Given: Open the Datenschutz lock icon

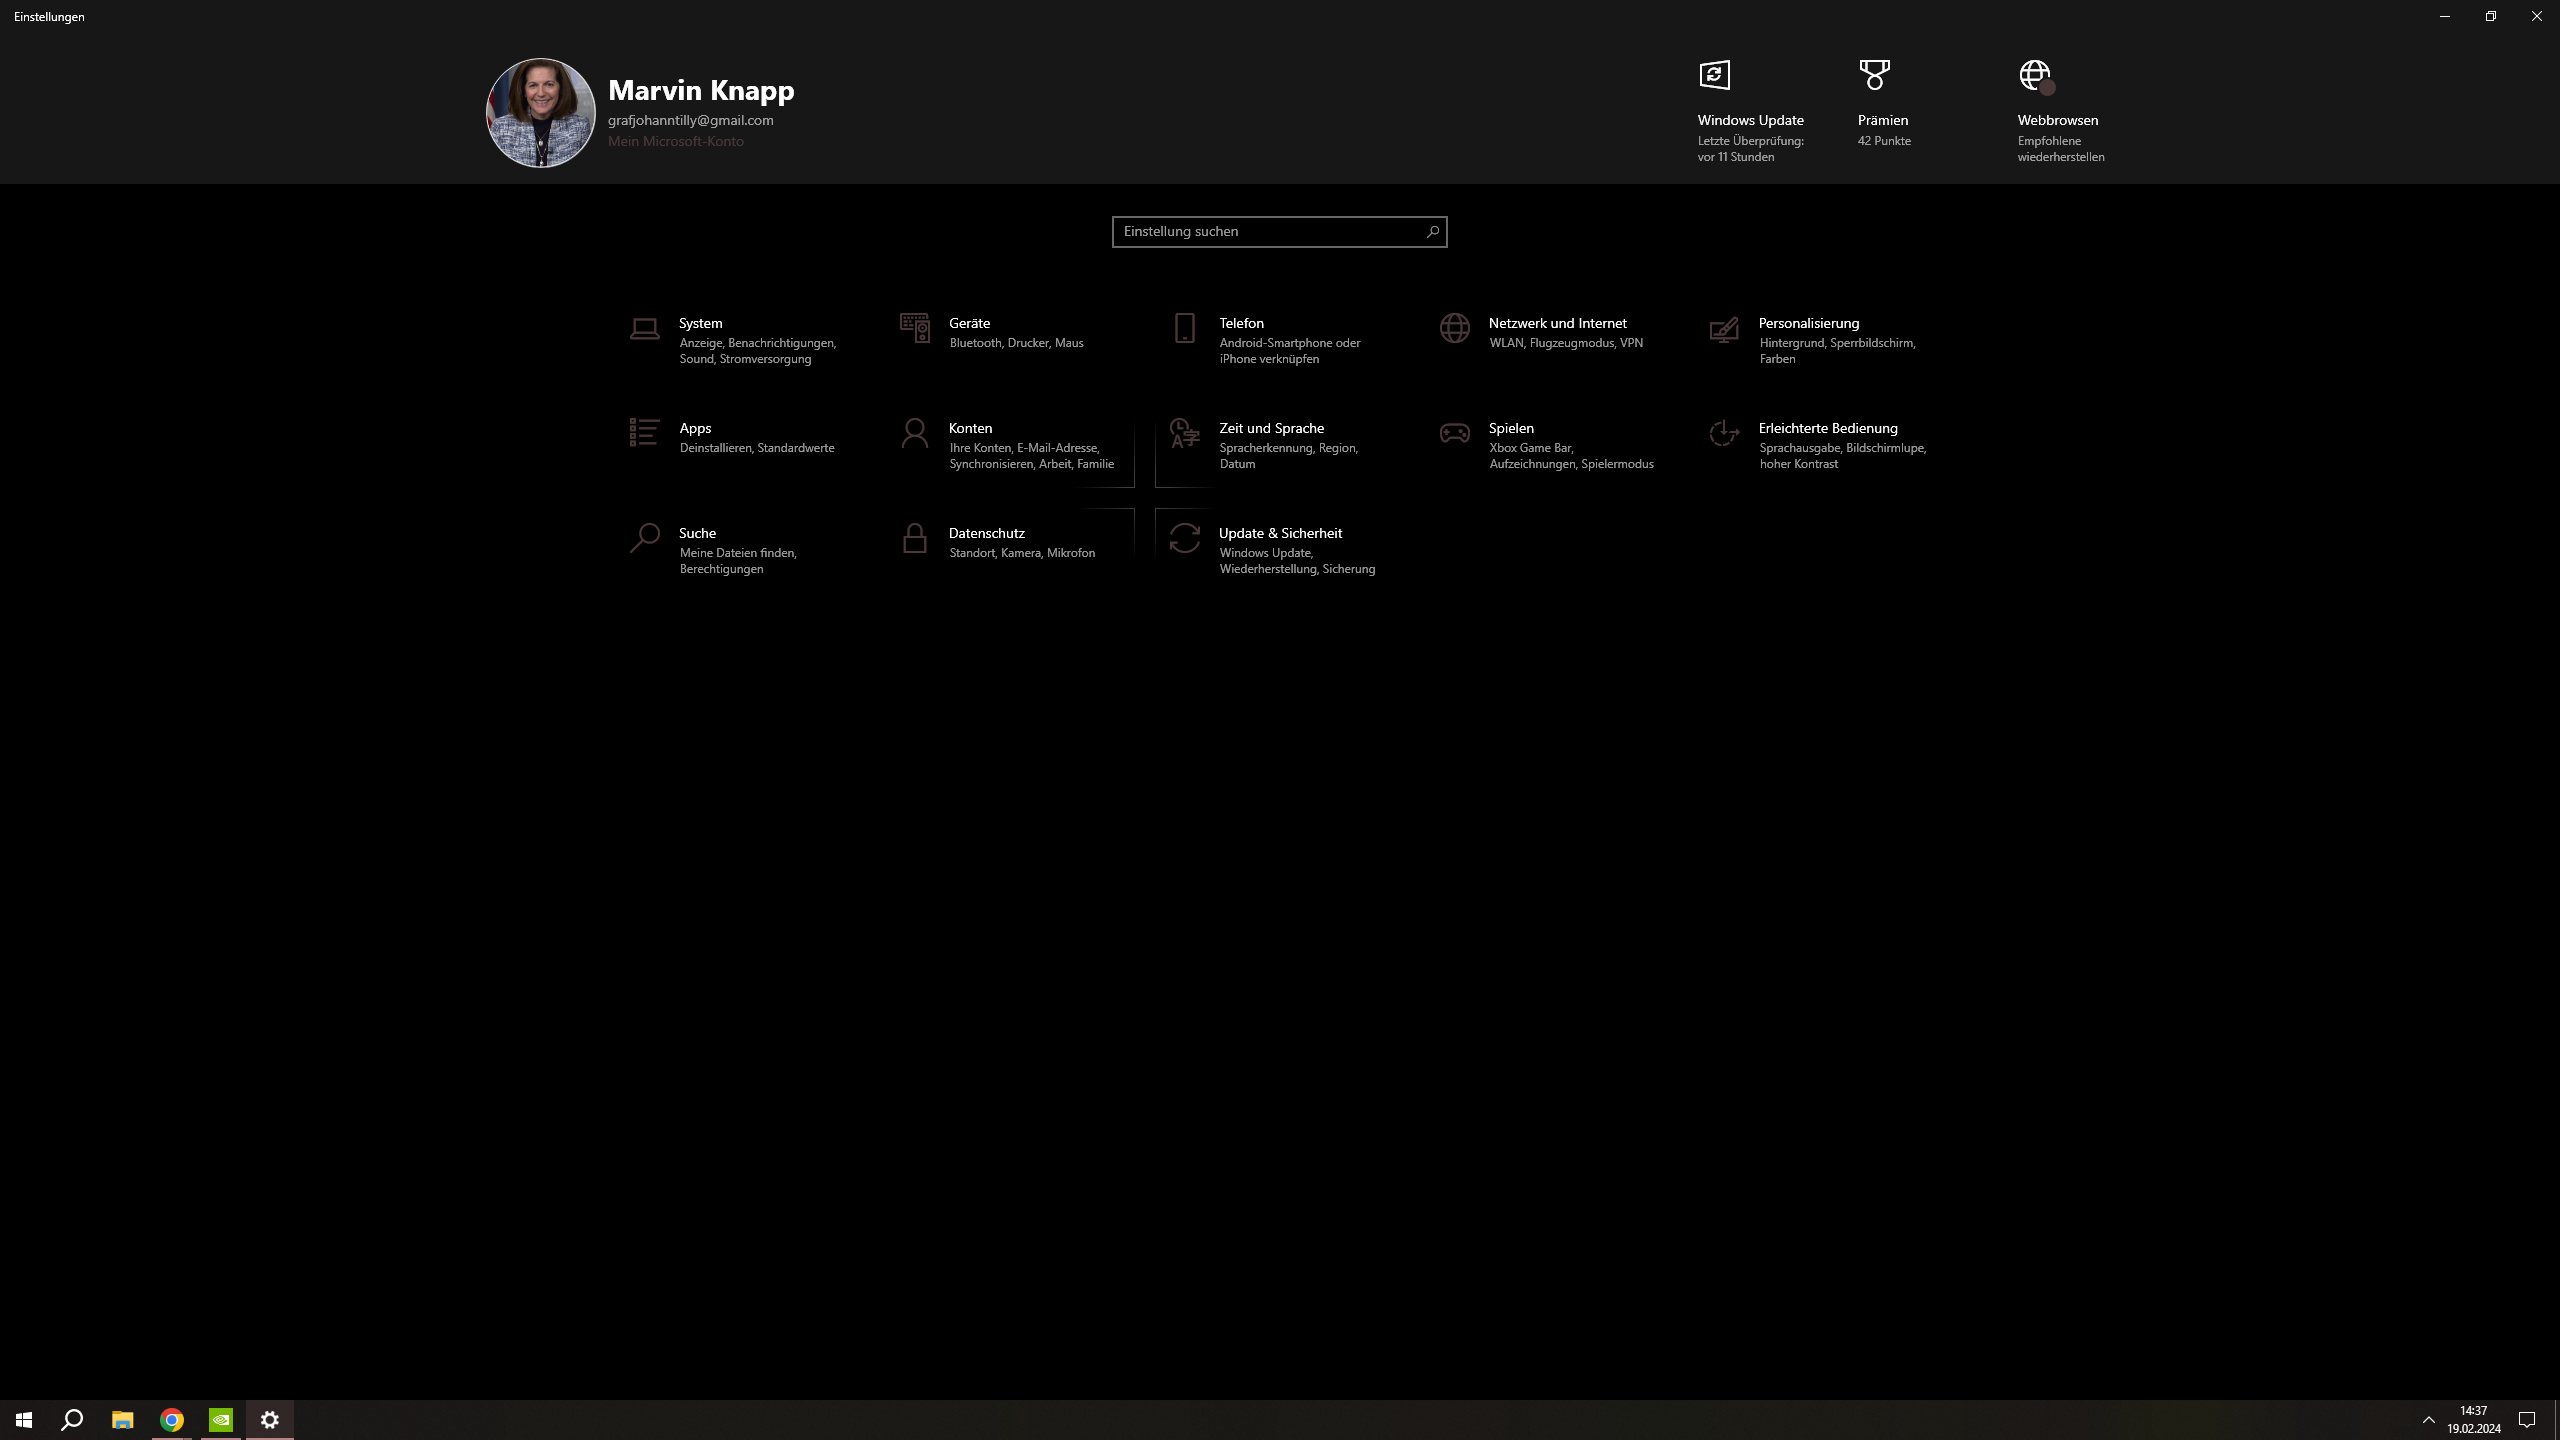Looking at the screenshot, I should coord(914,538).
